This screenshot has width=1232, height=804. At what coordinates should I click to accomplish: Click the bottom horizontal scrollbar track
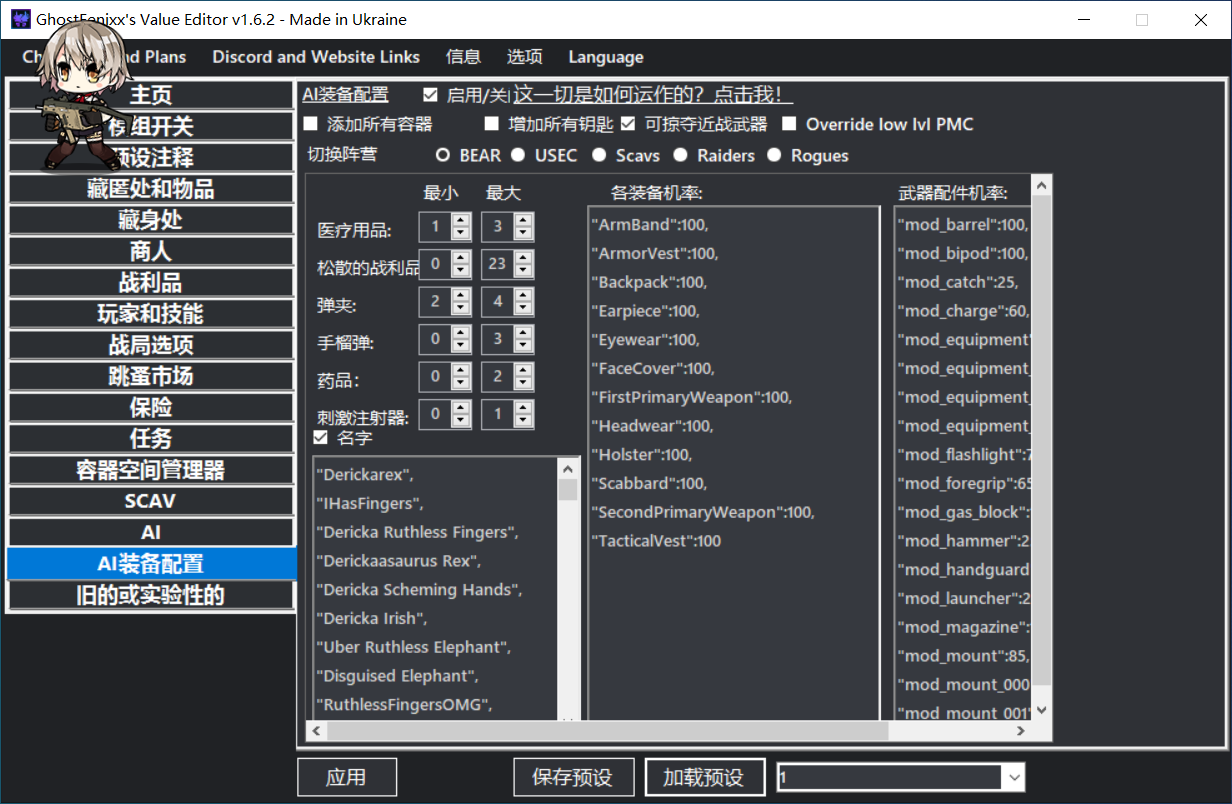[950, 732]
